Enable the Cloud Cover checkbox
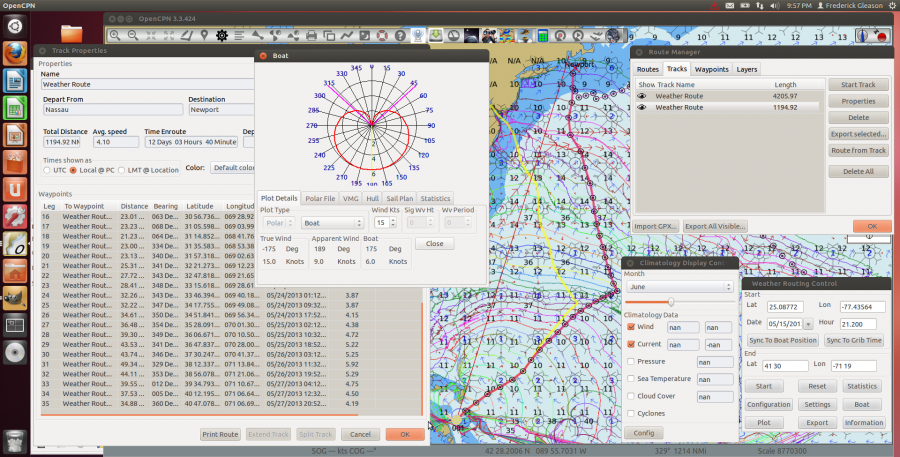Screen dimensions: 900x457 [x=631, y=396]
